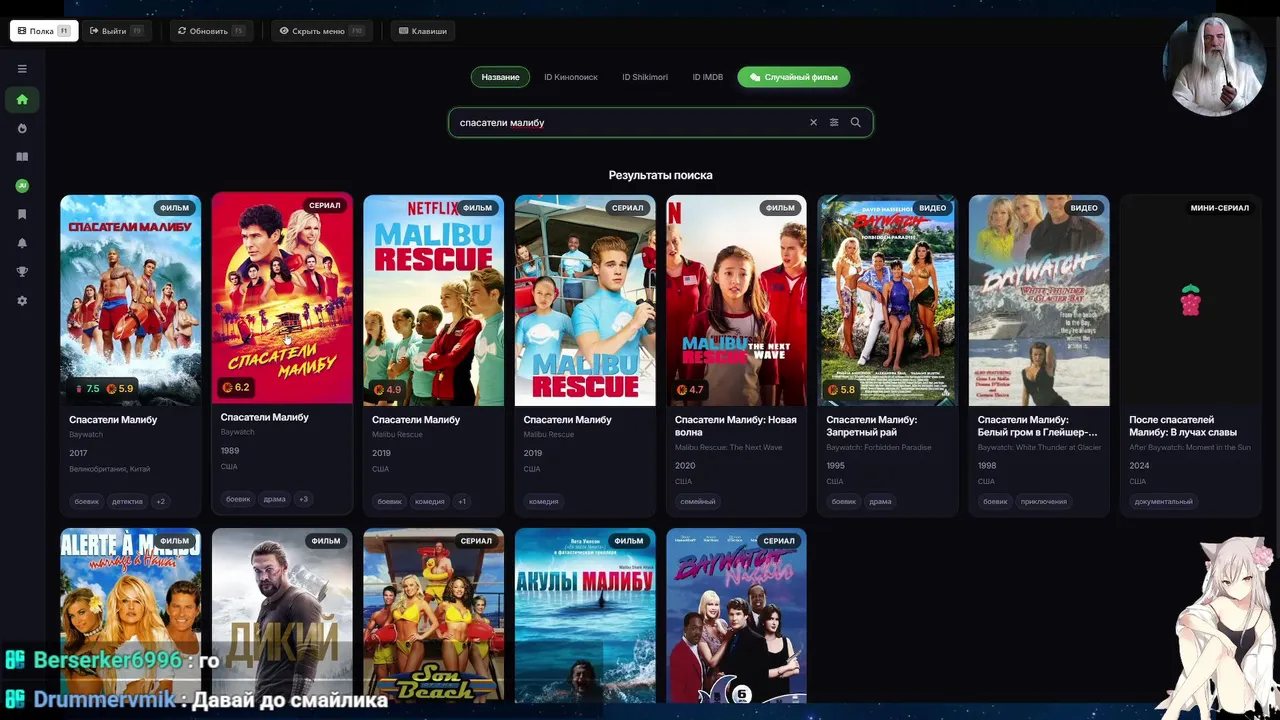Open the Son of the Beach series poster
This screenshot has width=1280, height=720.
(433, 615)
